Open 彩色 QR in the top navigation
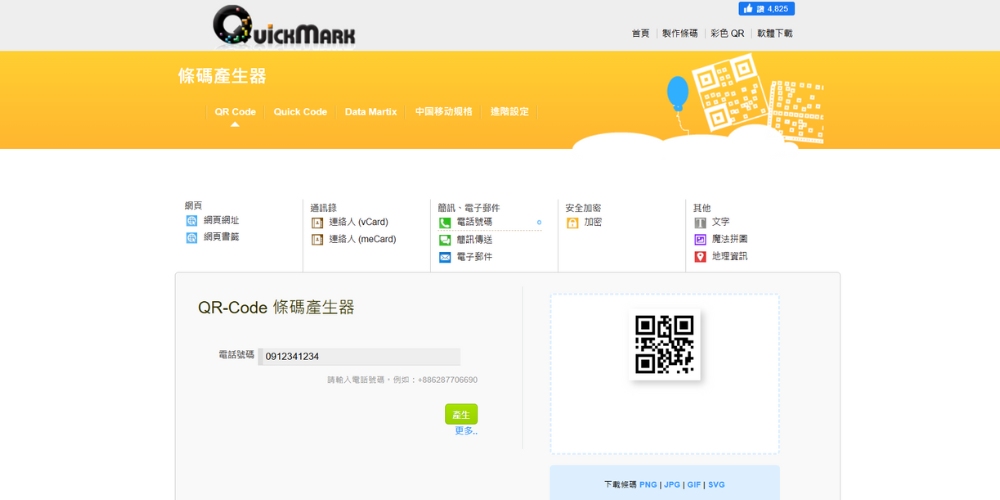1000x500 pixels. click(x=728, y=33)
